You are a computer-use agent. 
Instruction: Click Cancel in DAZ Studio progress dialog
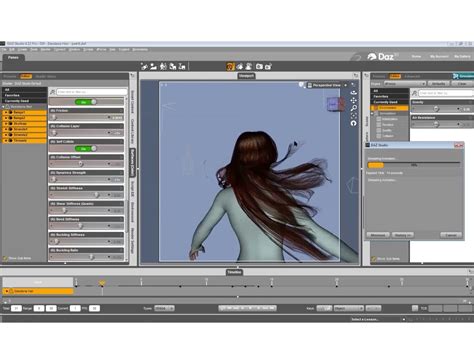[x=451, y=235]
